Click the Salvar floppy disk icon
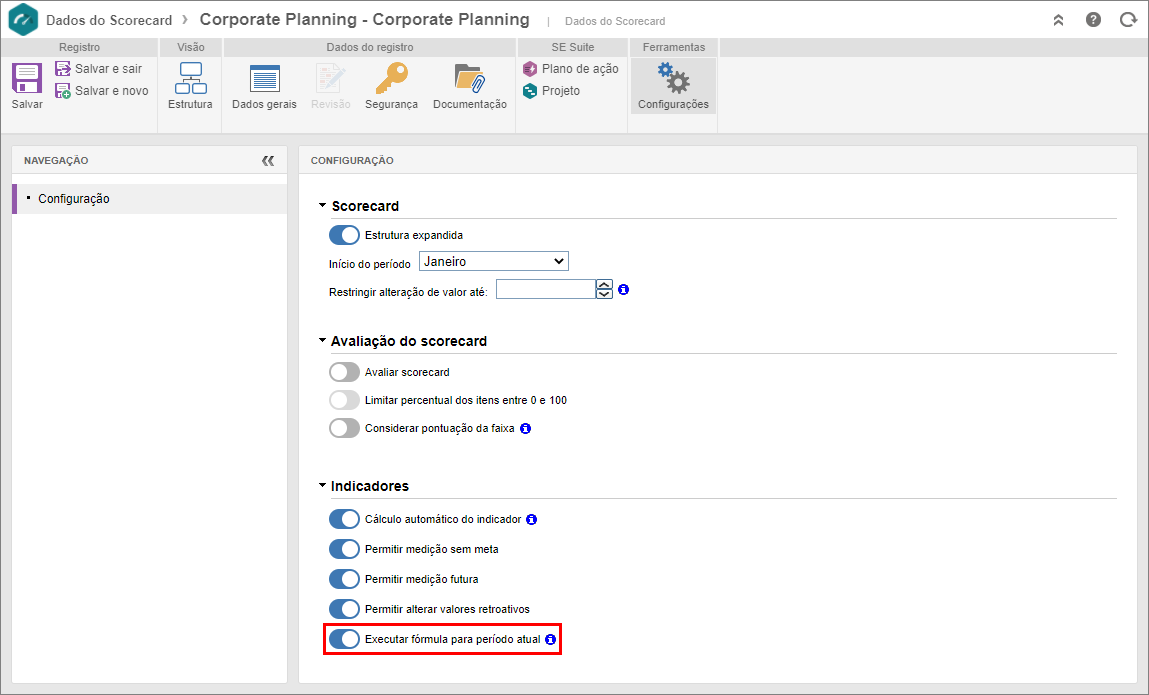This screenshot has height=695, width=1149. click(27, 78)
